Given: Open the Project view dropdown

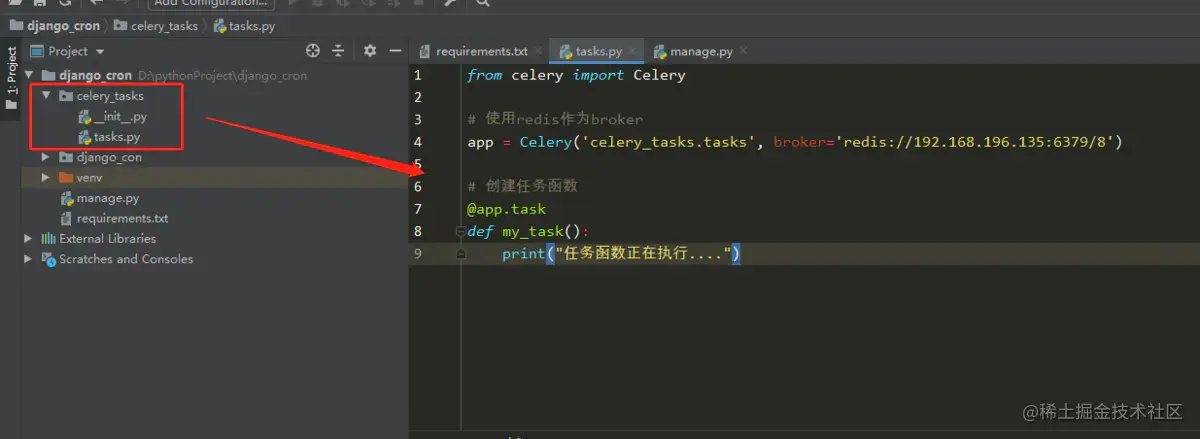Looking at the screenshot, I should 100,52.
